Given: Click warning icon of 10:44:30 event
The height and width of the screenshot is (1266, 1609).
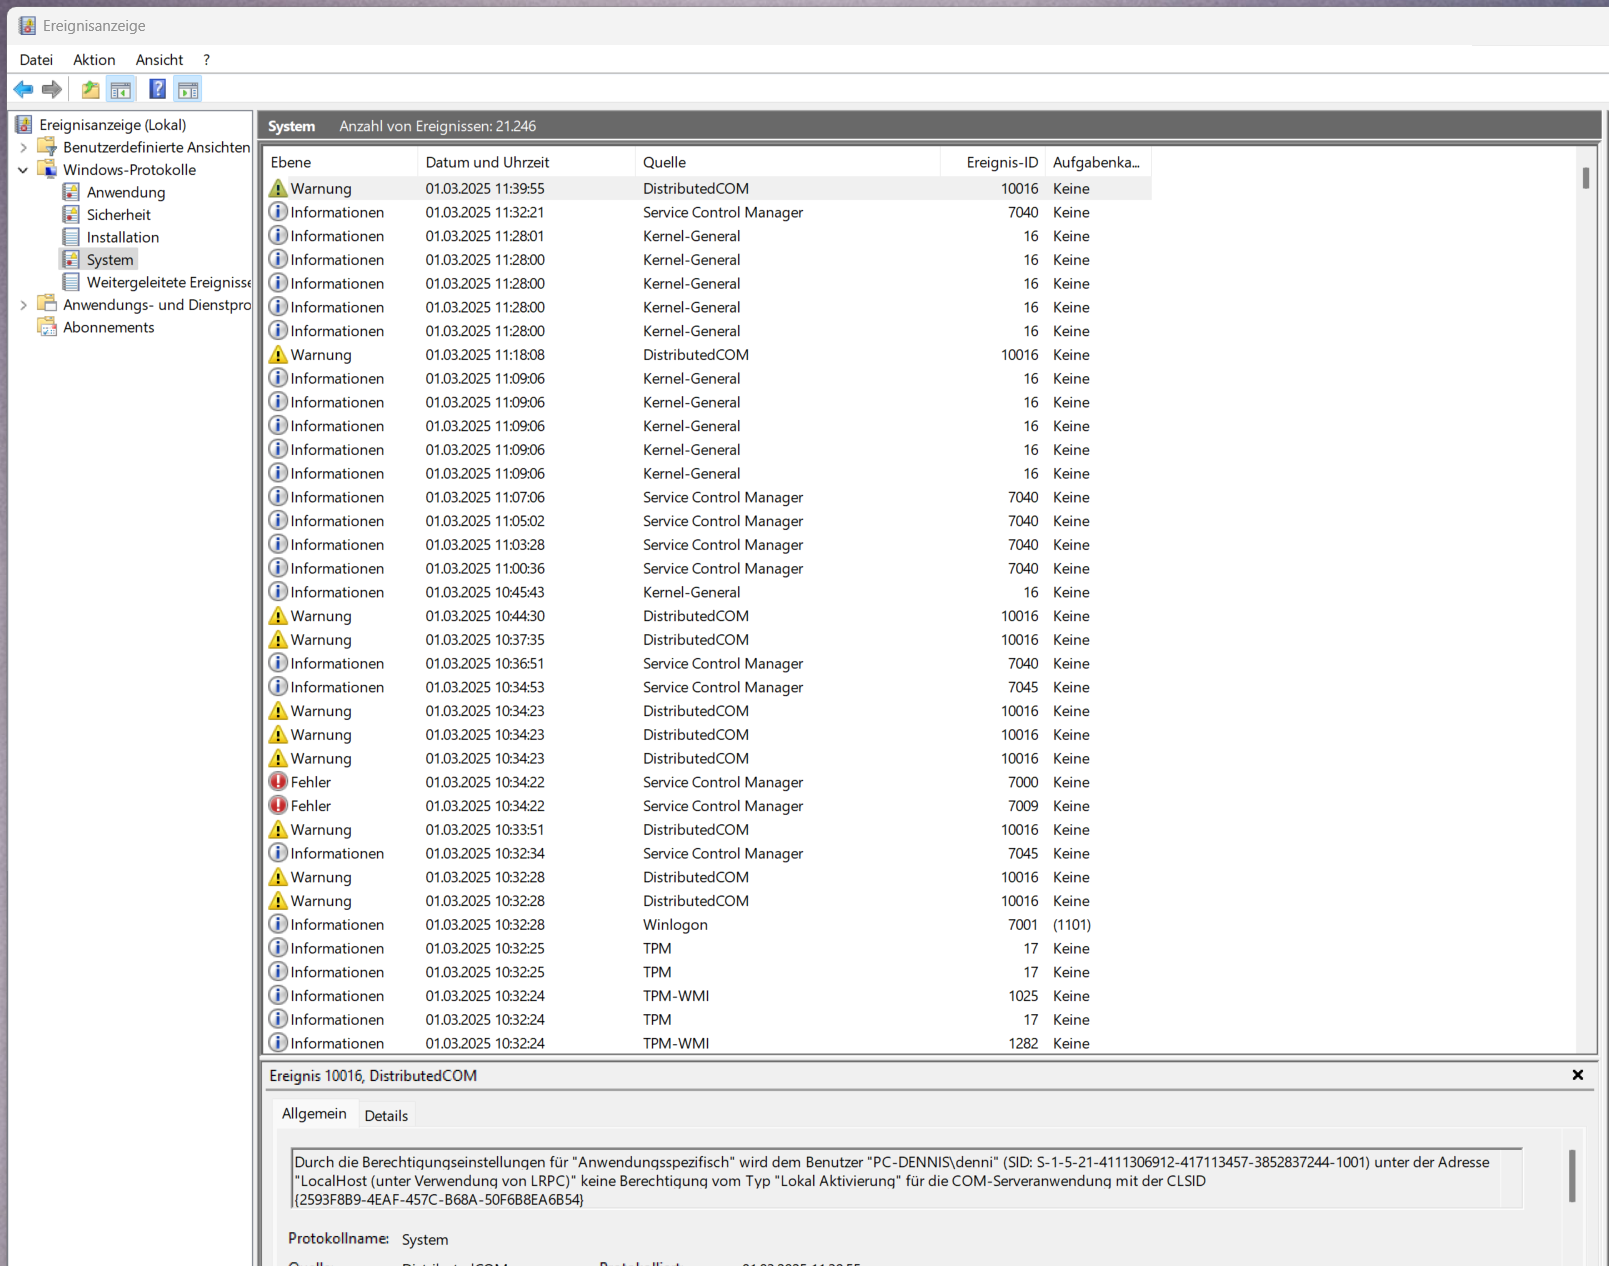Looking at the screenshot, I should coord(278,616).
